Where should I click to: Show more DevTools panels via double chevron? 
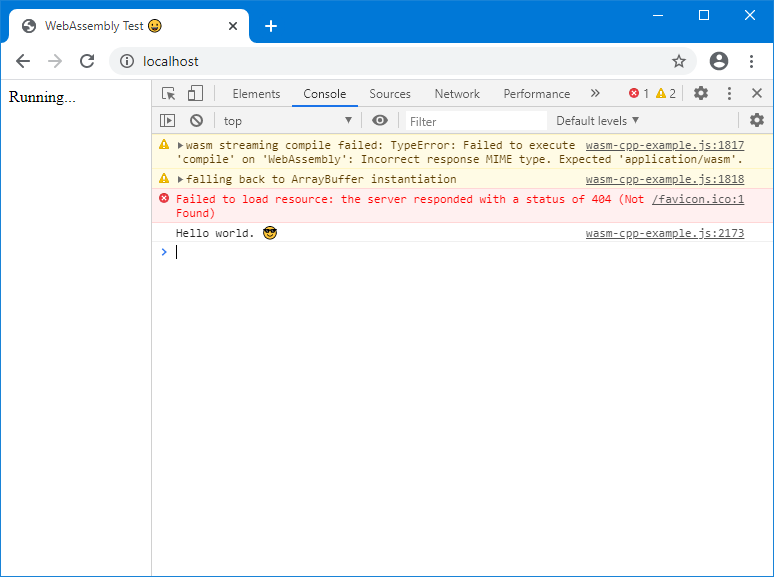point(595,93)
